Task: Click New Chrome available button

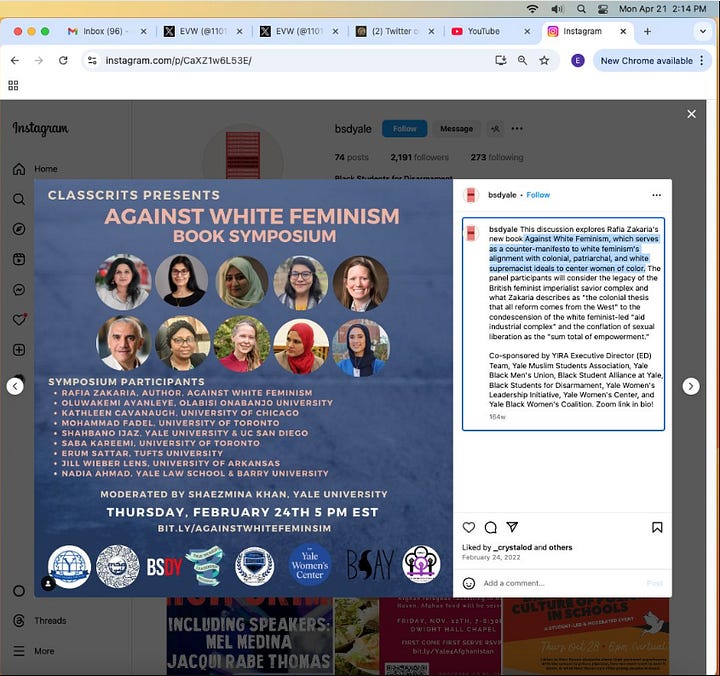Action: coord(647,61)
